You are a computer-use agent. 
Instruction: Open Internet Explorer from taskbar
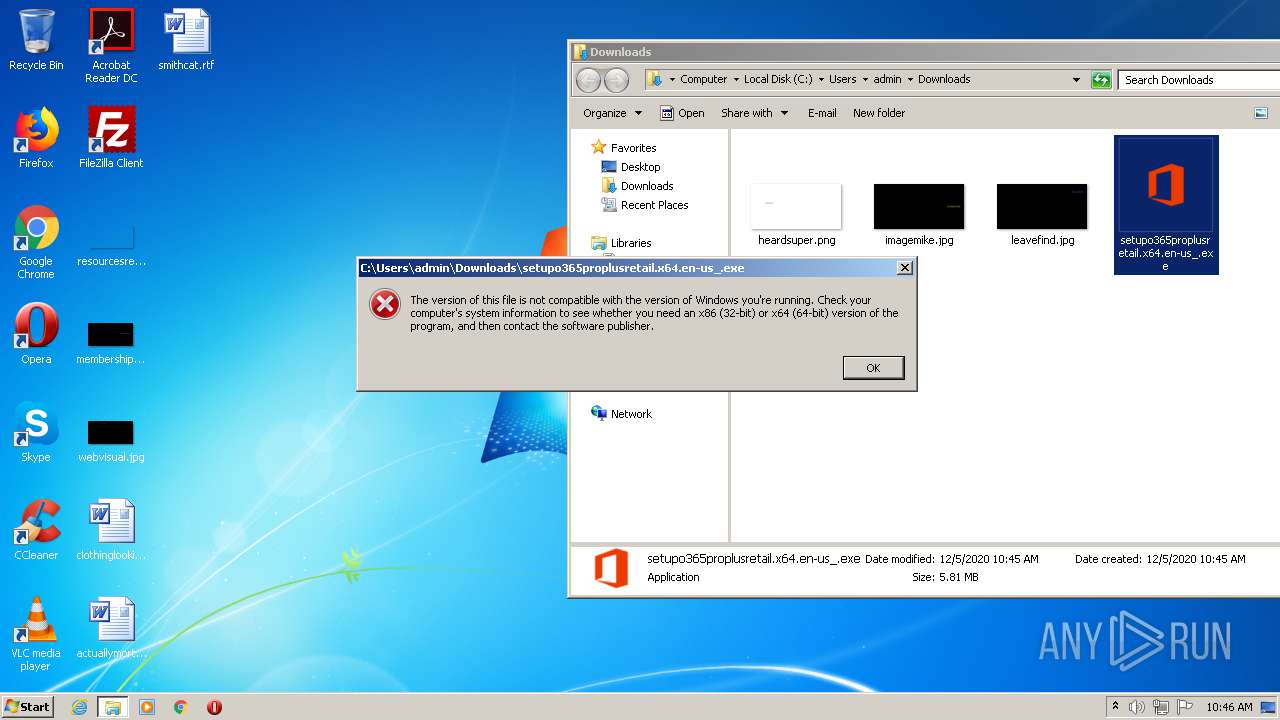[x=79, y=707]
